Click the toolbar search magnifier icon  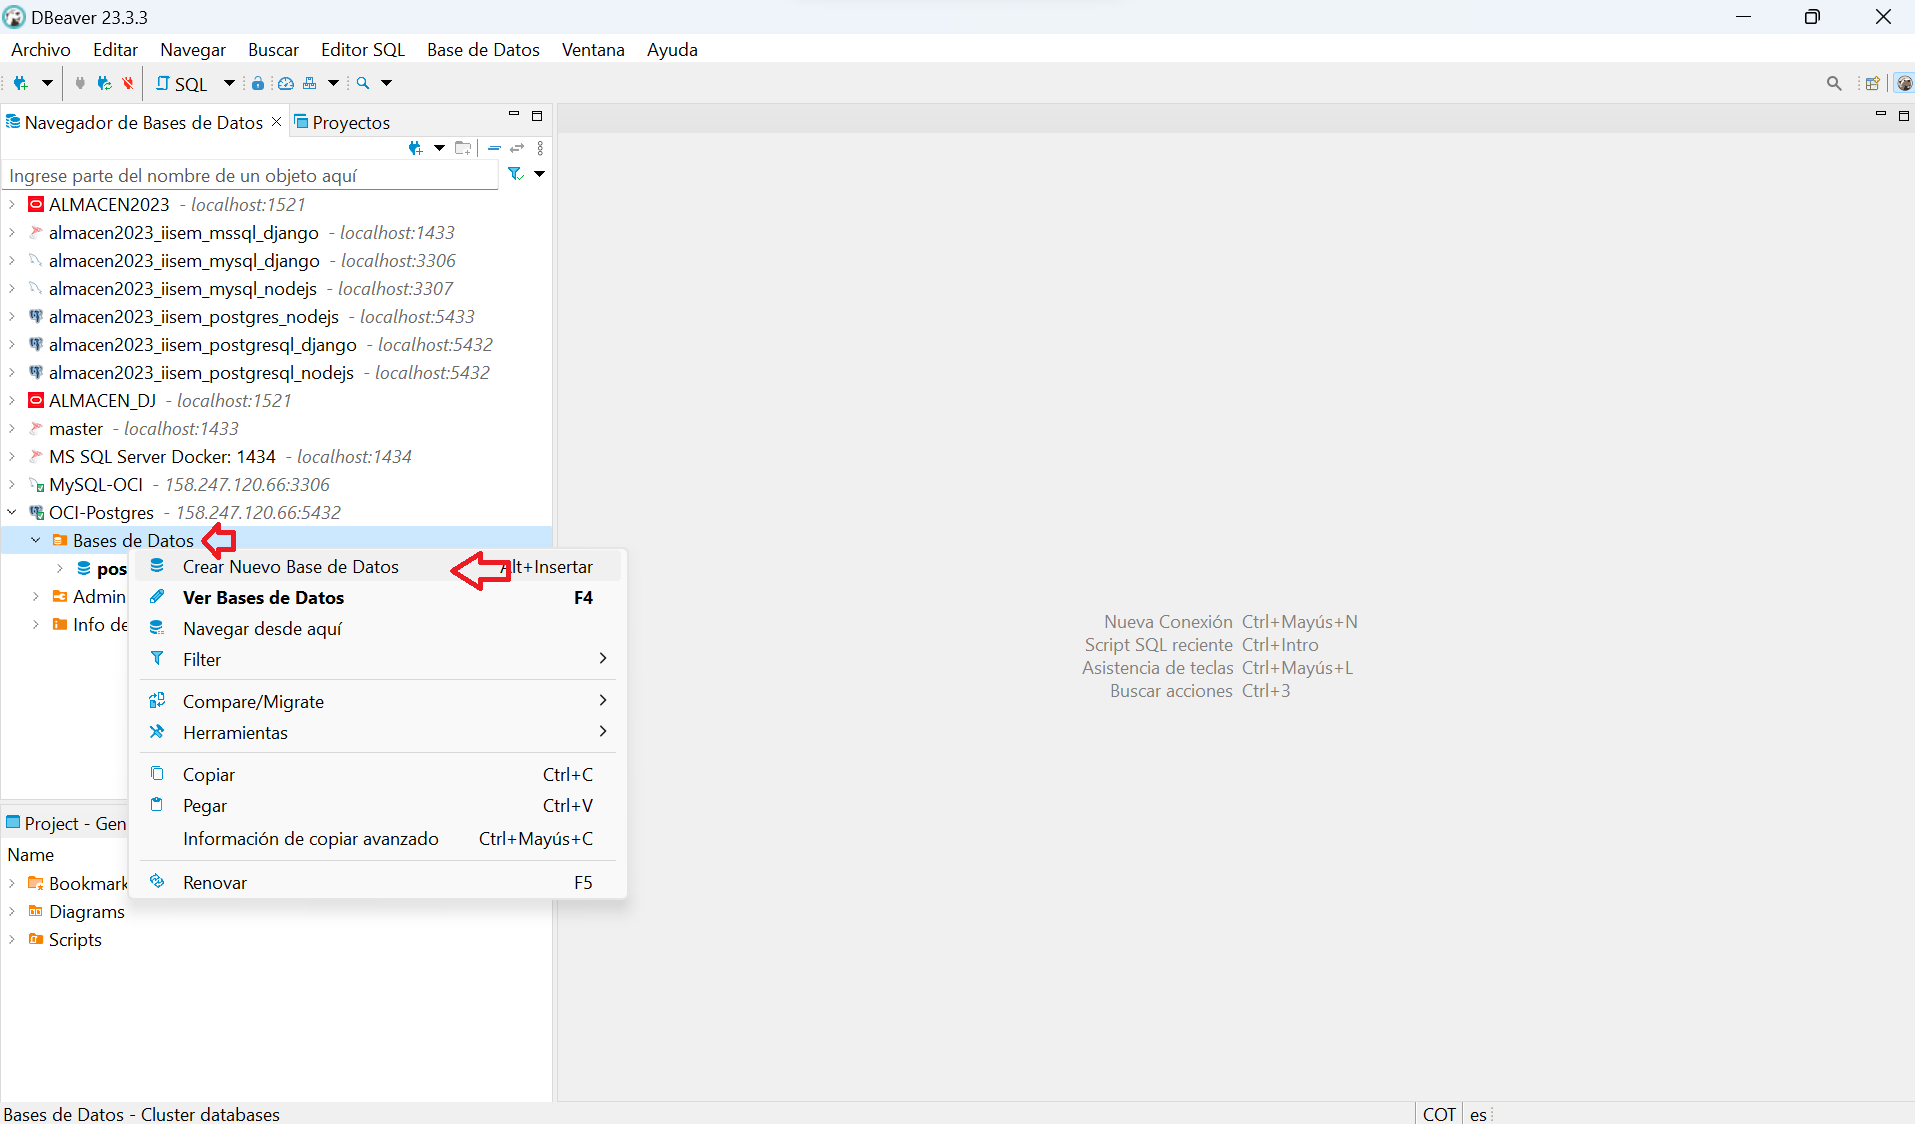click(x=363, y=83)
